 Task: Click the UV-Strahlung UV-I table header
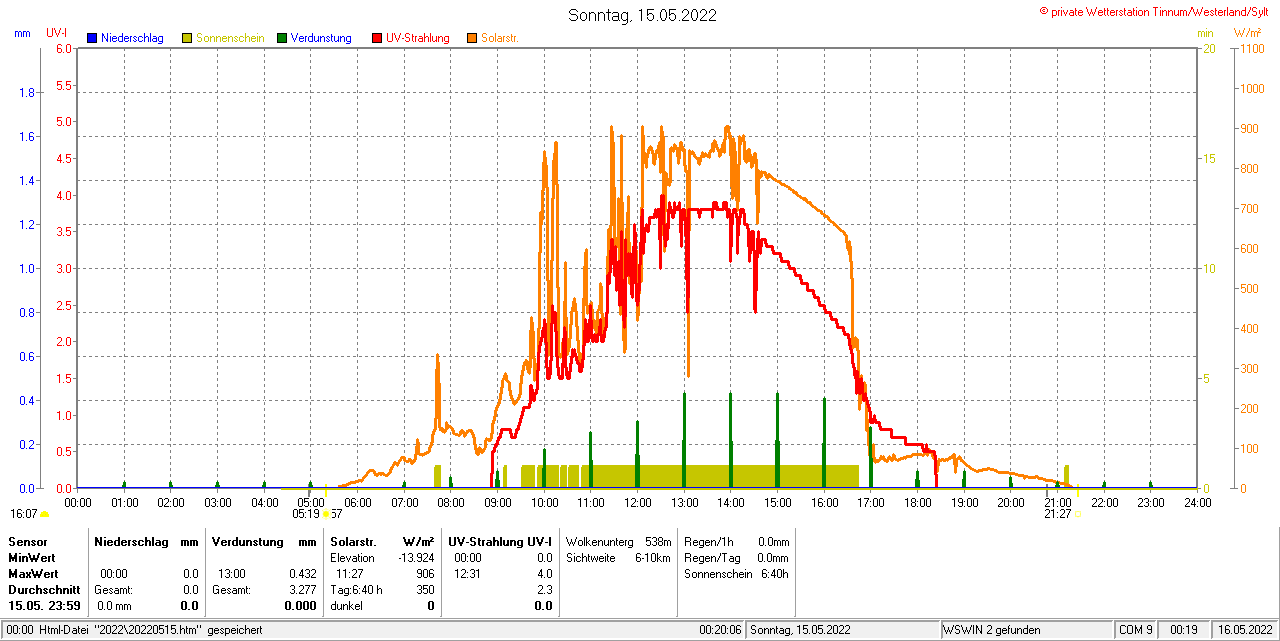(500, 541)
